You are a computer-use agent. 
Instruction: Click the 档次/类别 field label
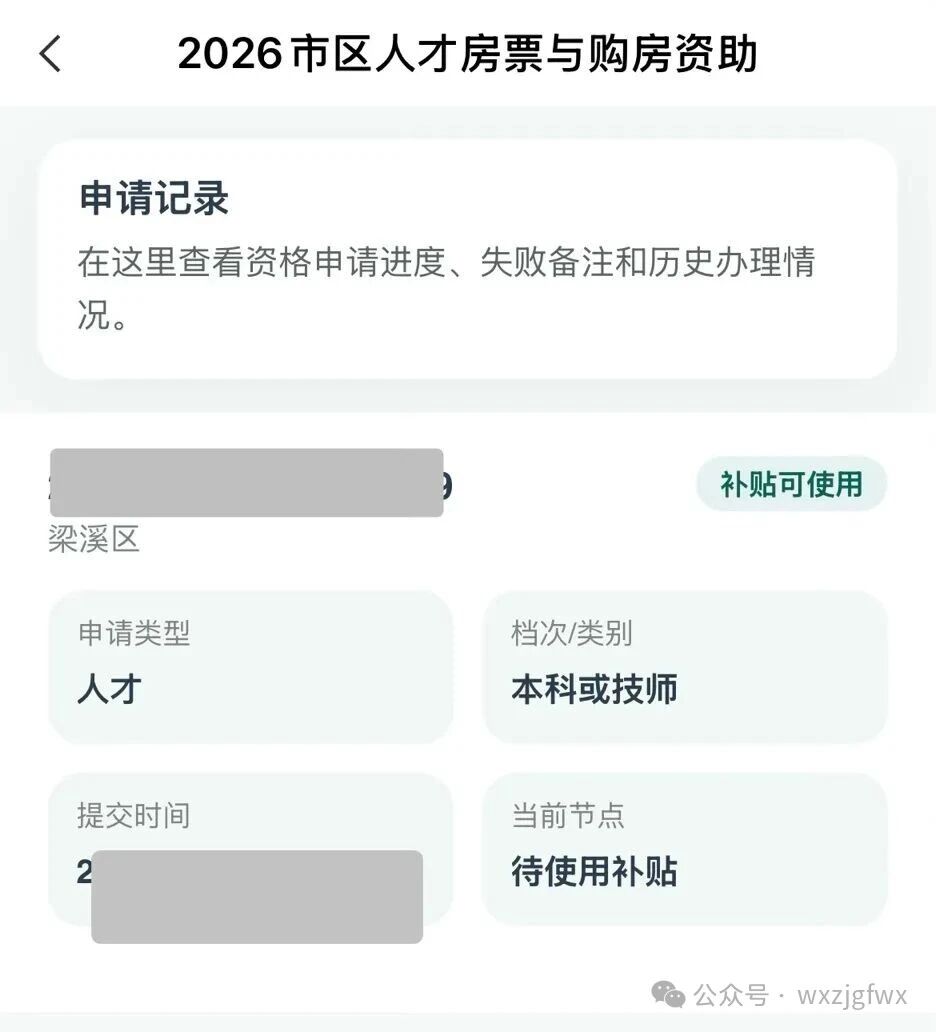pos(571,632)
